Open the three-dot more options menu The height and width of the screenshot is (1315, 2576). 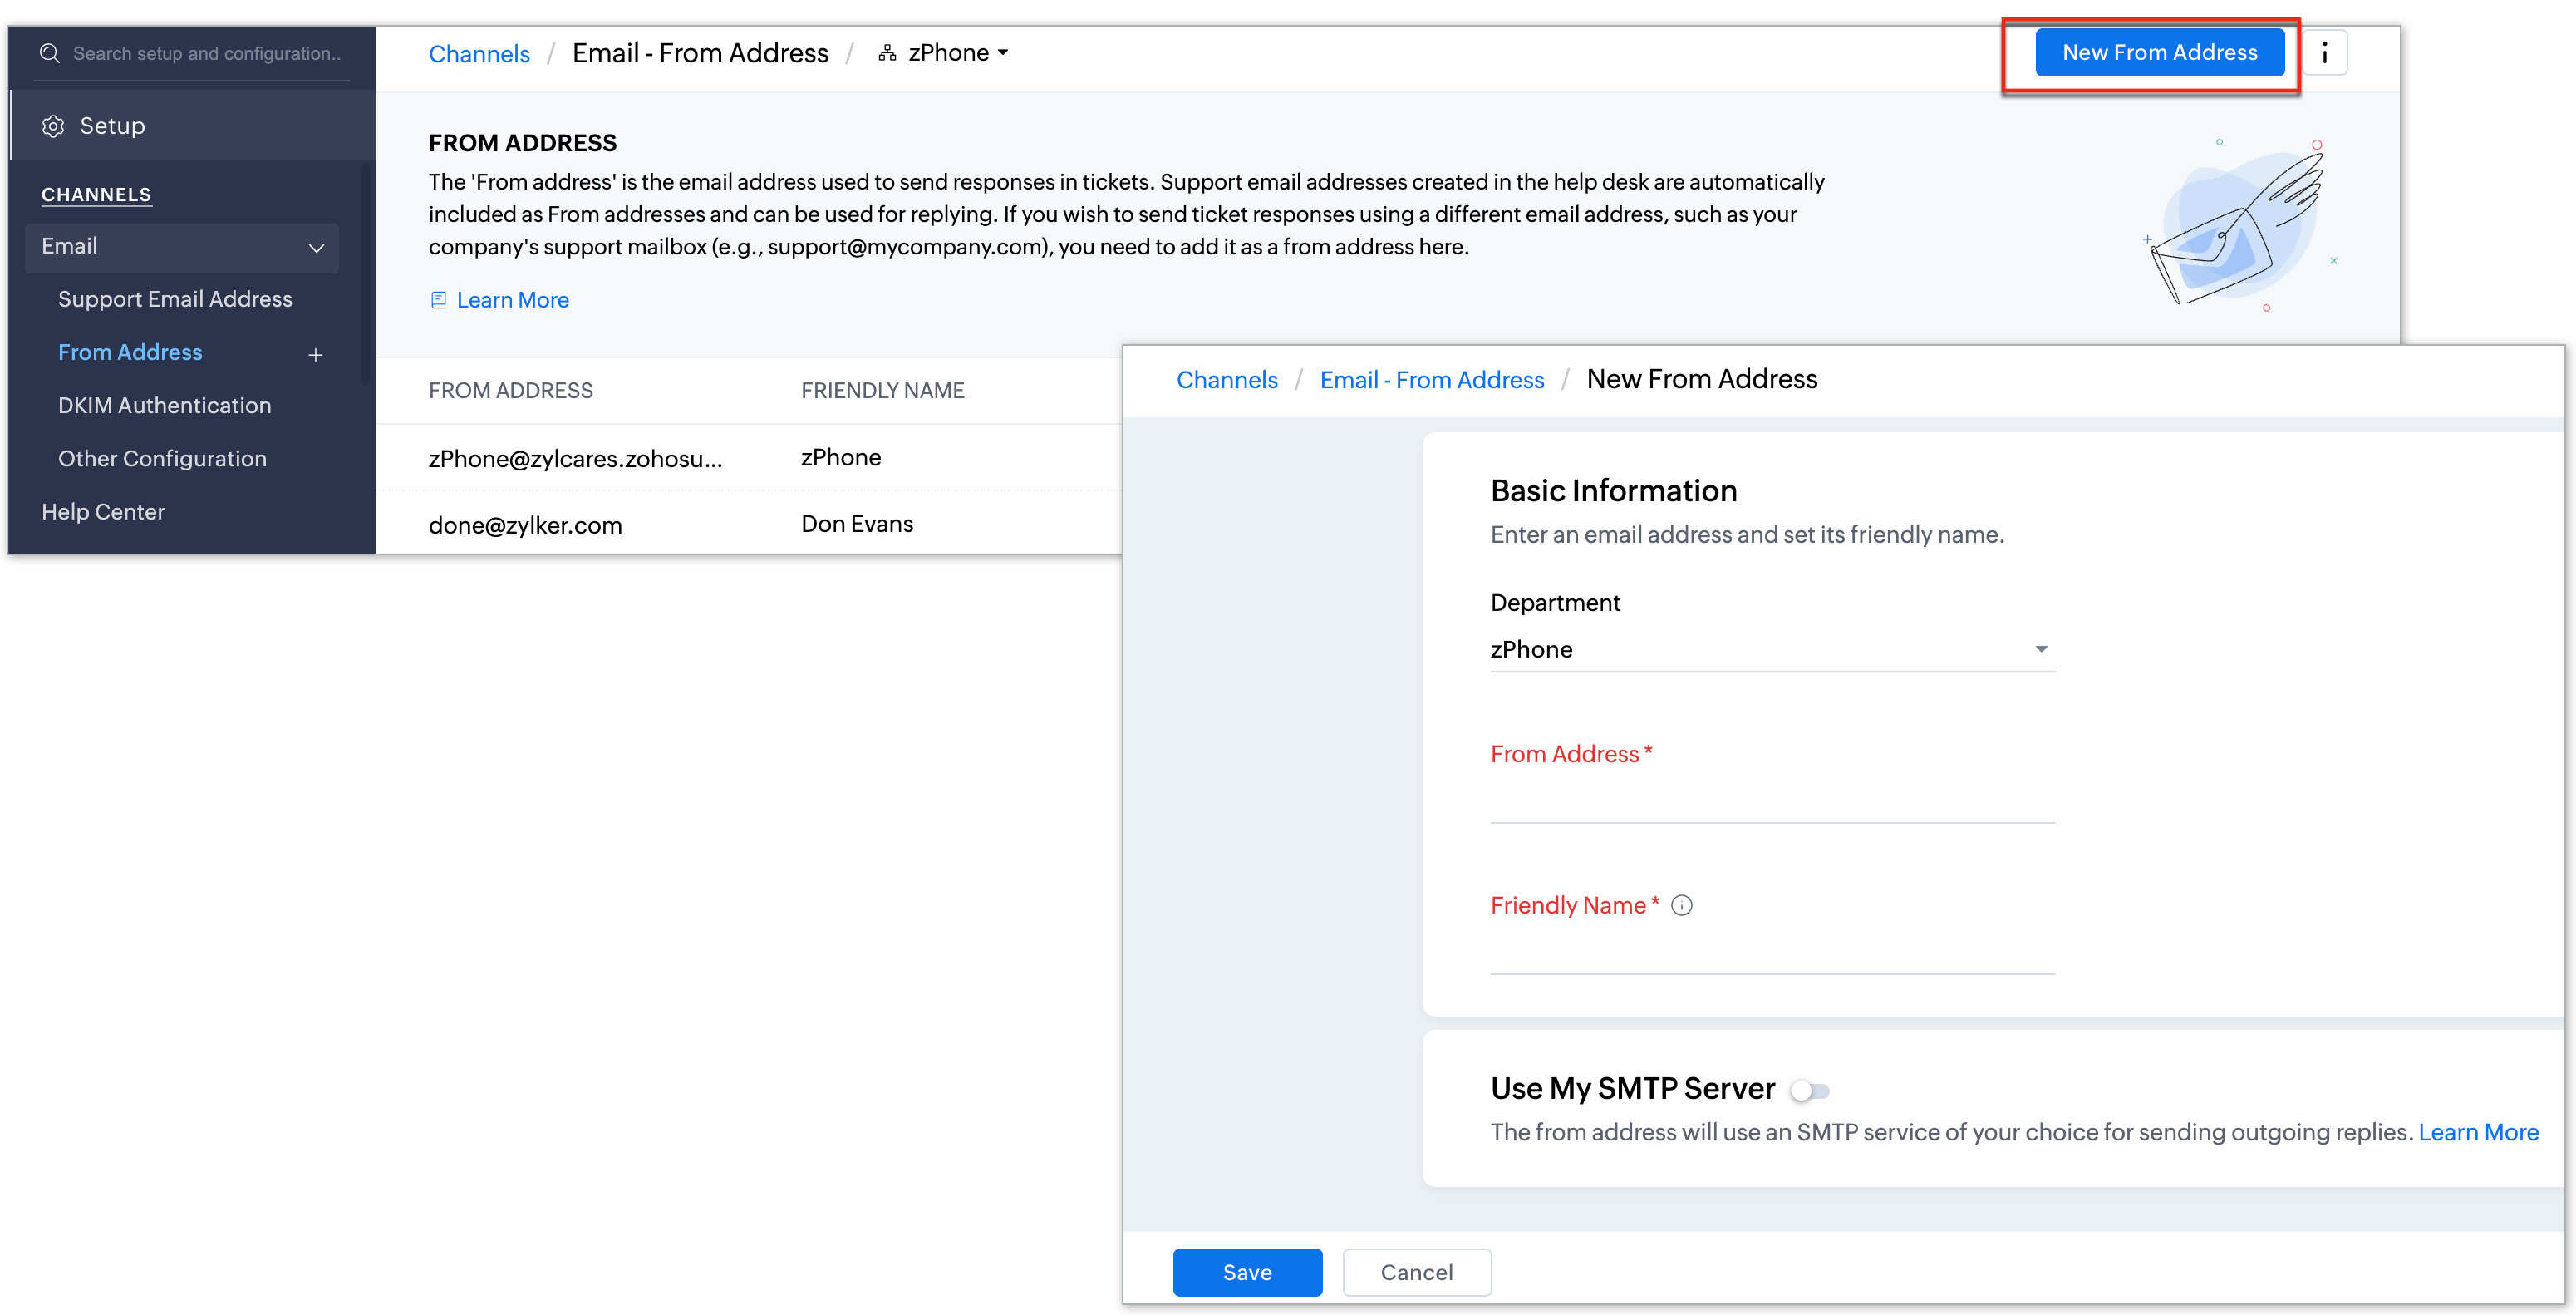[x=2324, y=52]
